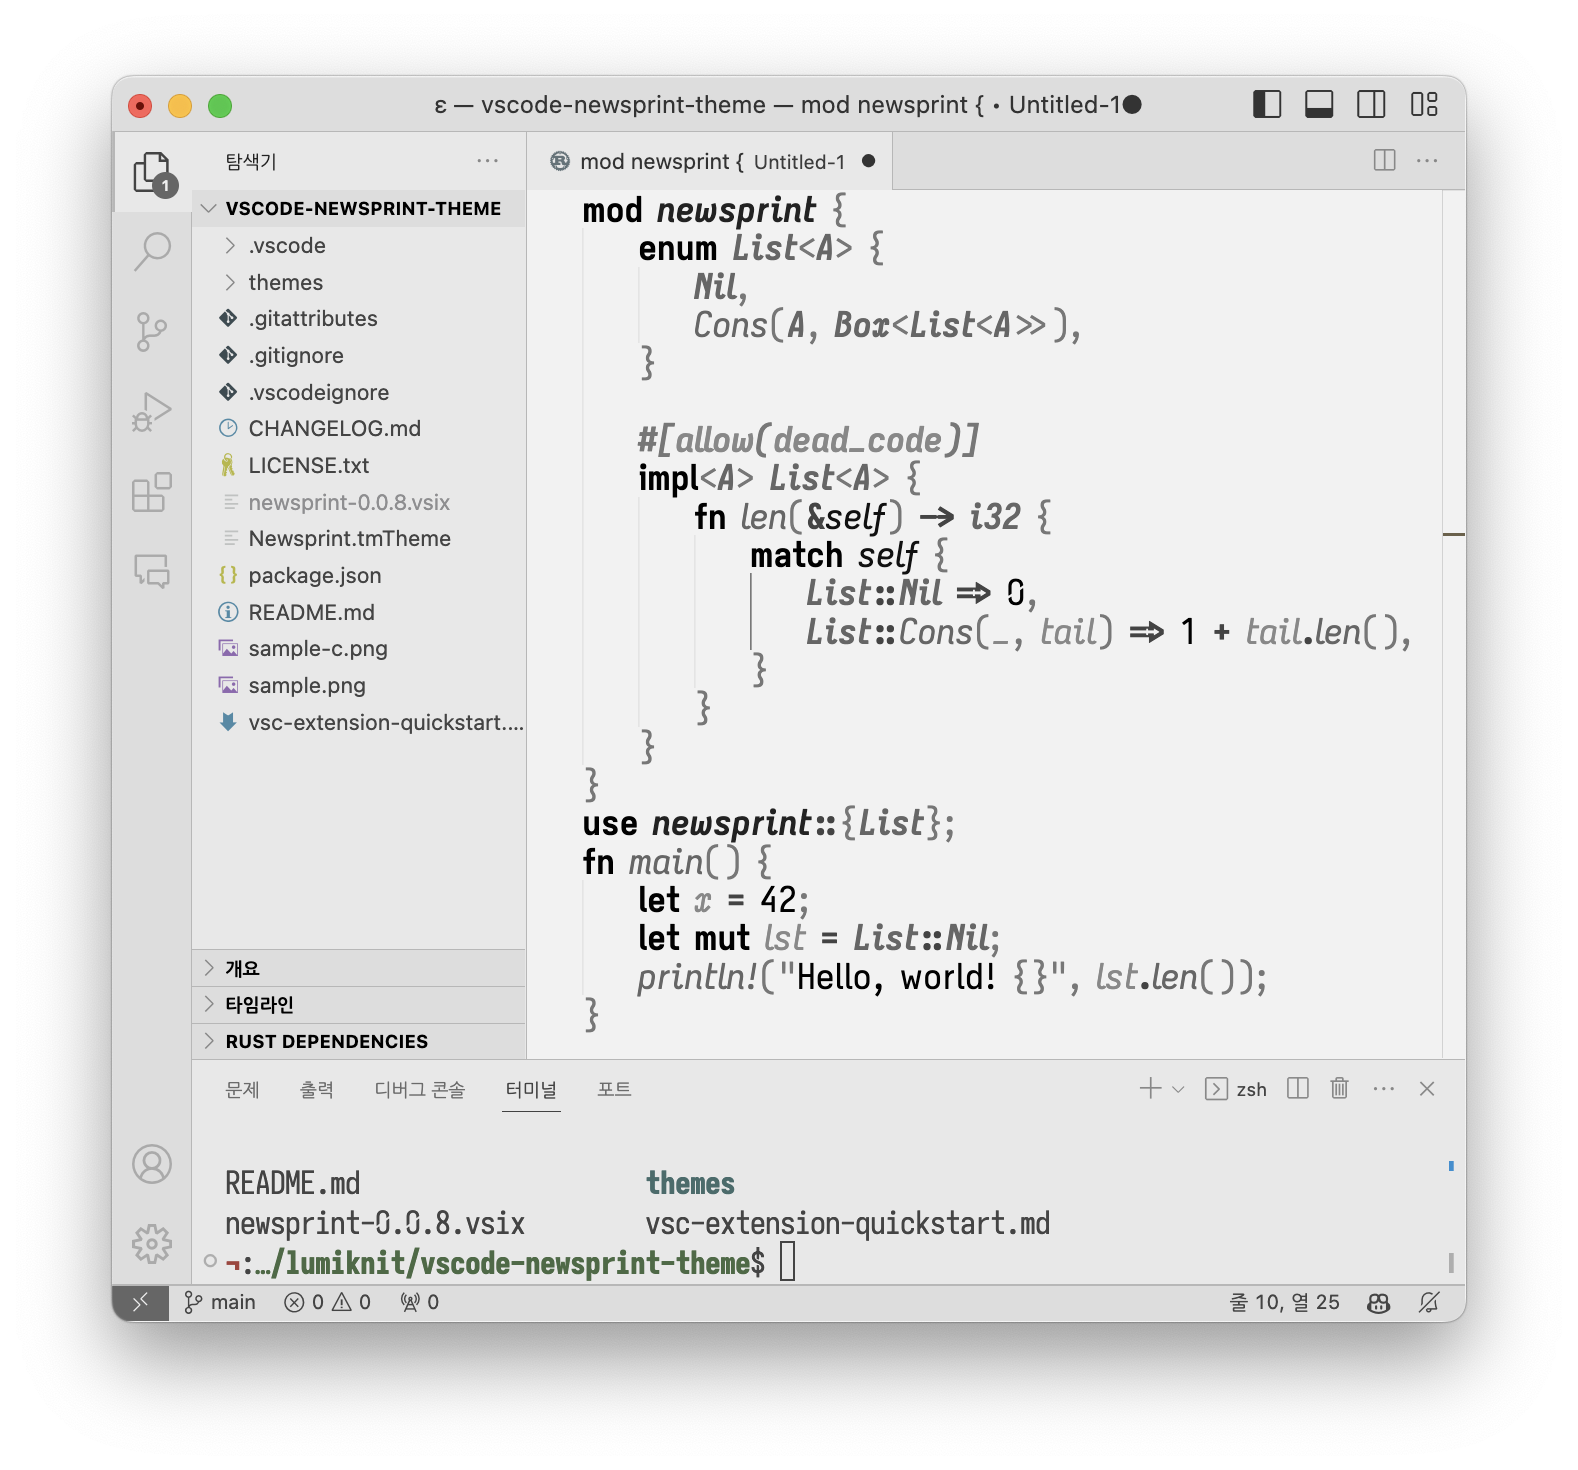Expand the 타임라인 timeline section

point(359,1004)
